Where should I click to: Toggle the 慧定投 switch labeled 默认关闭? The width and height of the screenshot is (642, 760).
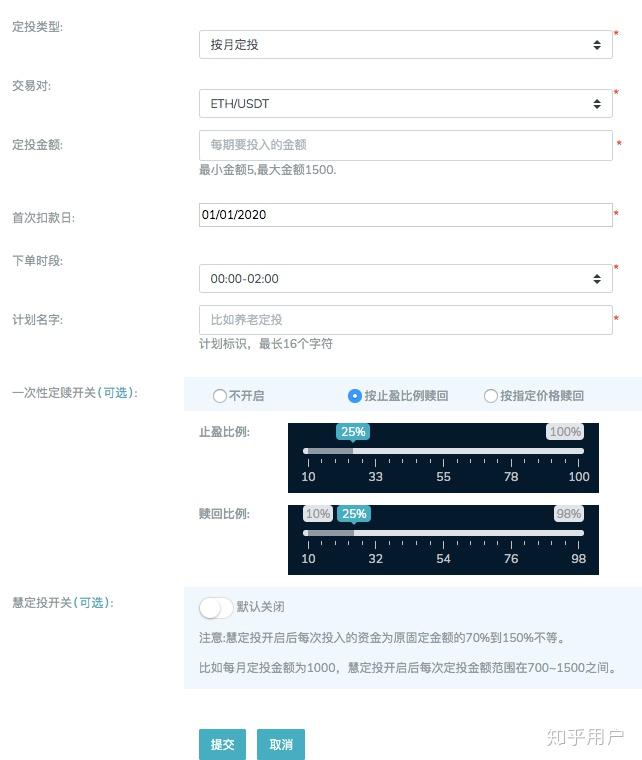pyautogui.click(x=216, y=607)
